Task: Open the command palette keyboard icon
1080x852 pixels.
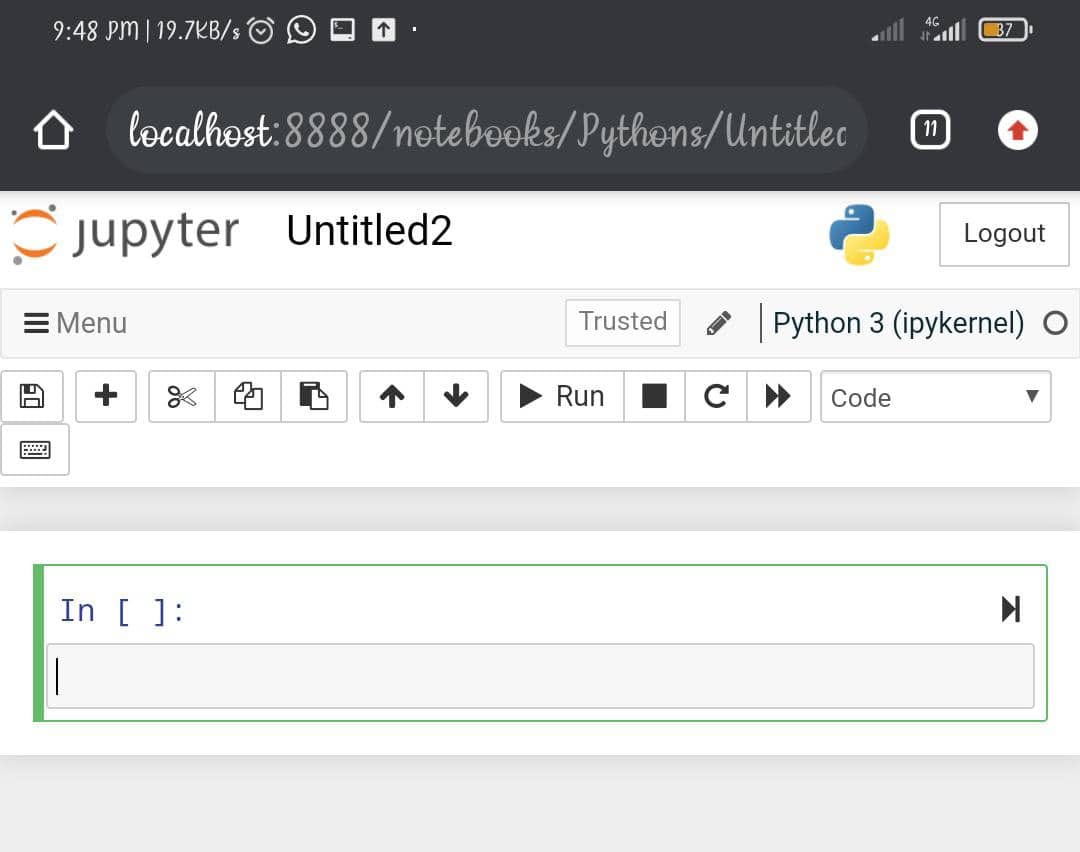Action: tap(35, 449)
